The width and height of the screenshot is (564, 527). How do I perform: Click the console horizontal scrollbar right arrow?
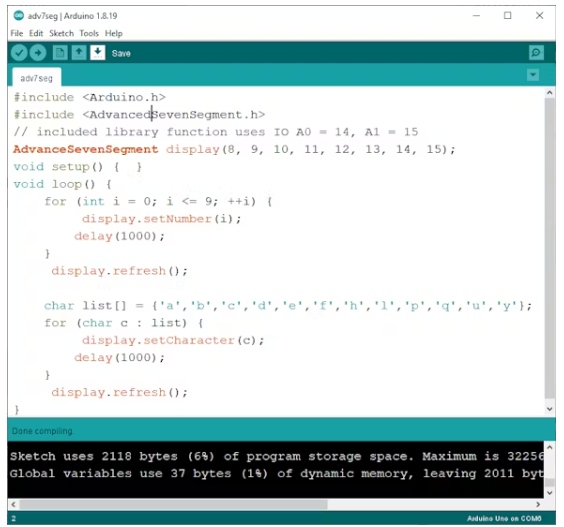[538, 504]
